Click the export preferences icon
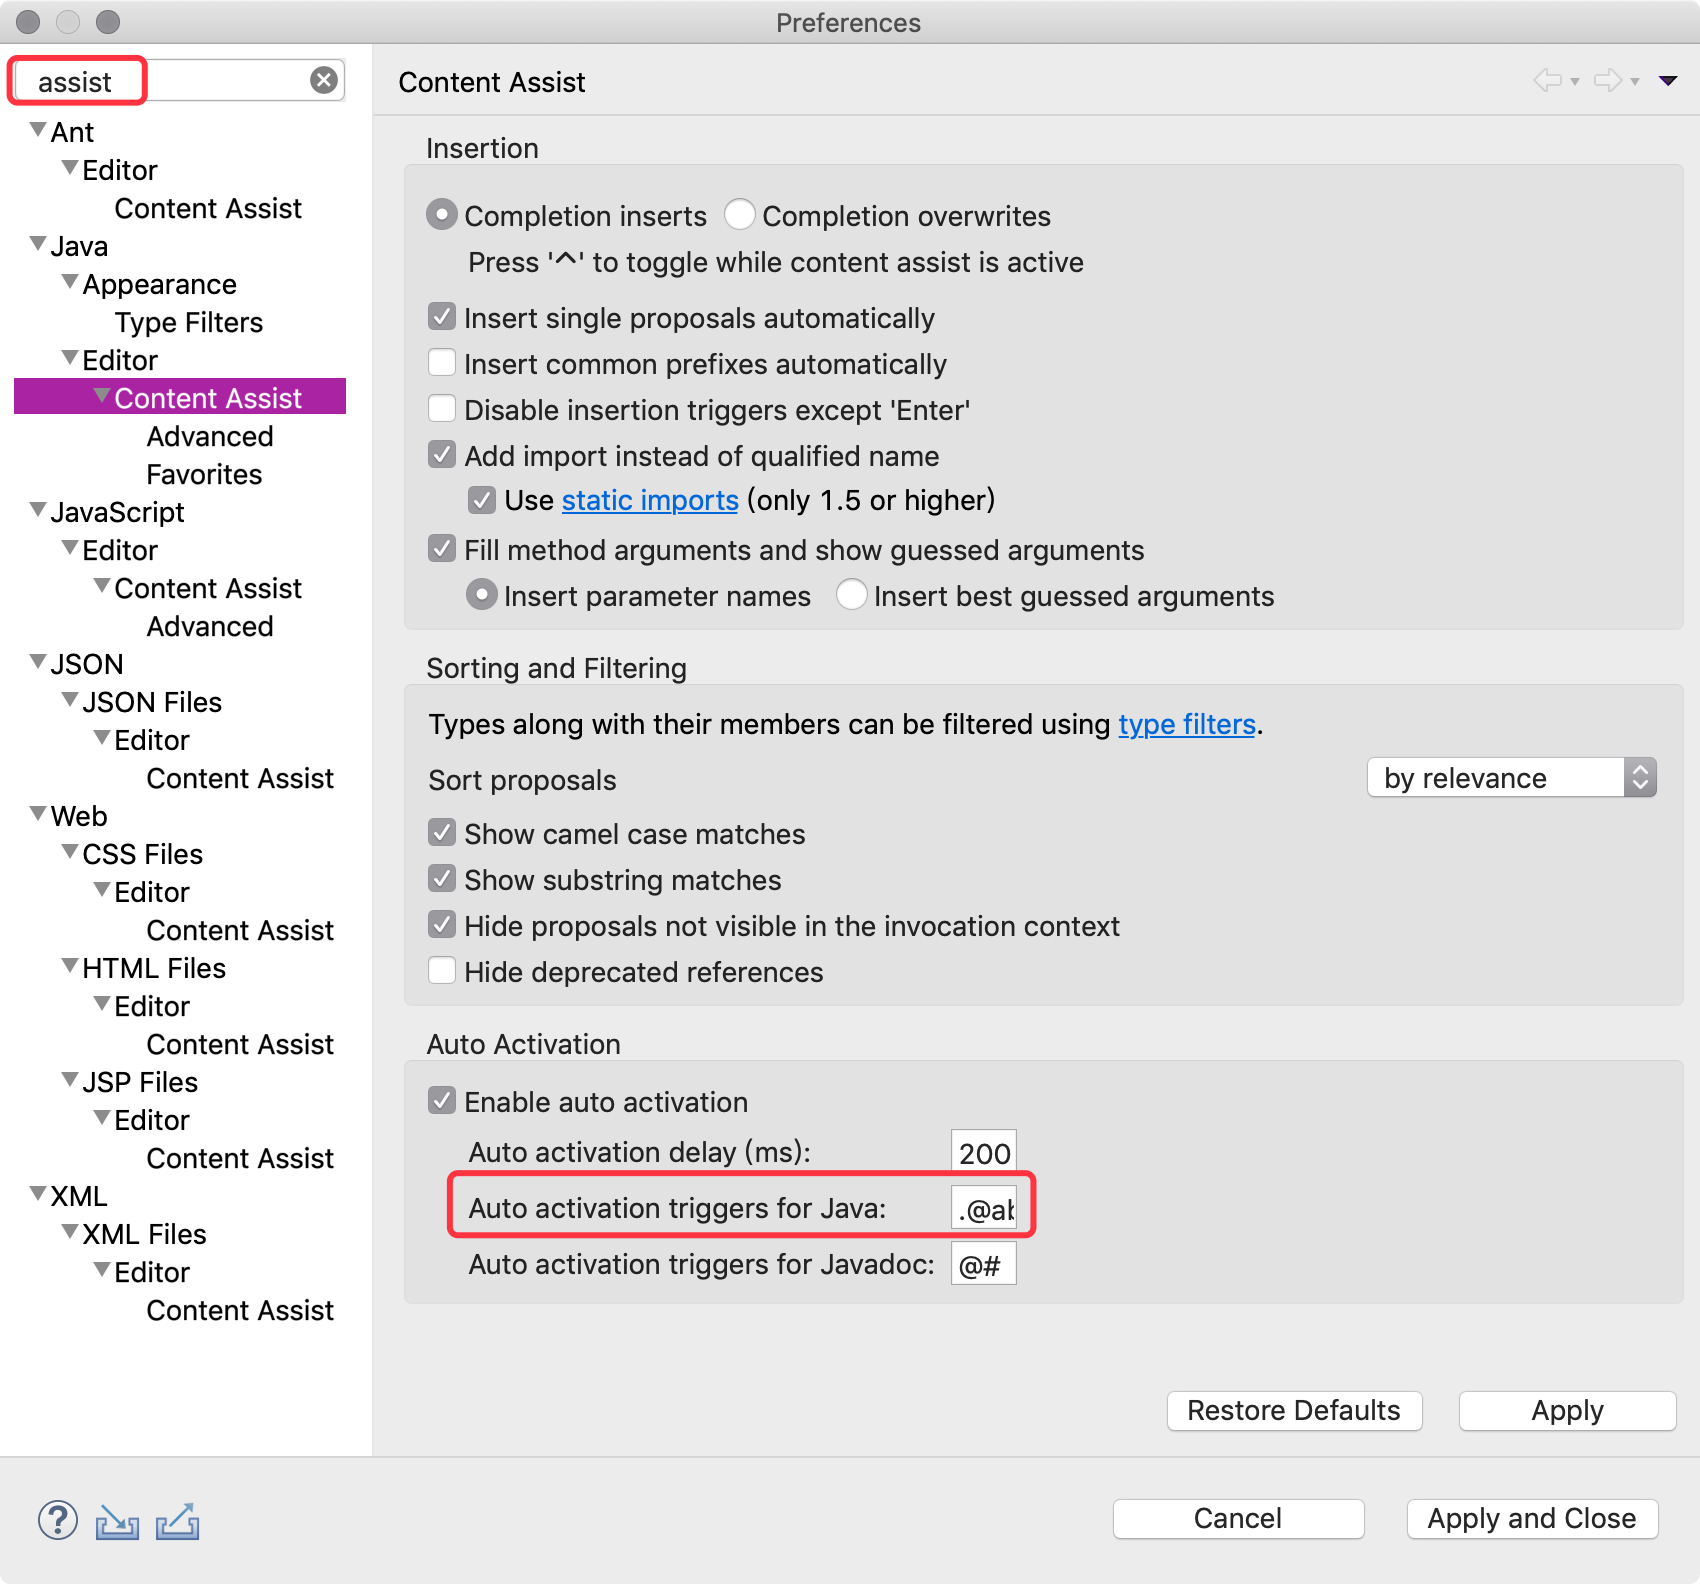The height and width of the screenshot is (1584, 1700). pos(178,1521)
